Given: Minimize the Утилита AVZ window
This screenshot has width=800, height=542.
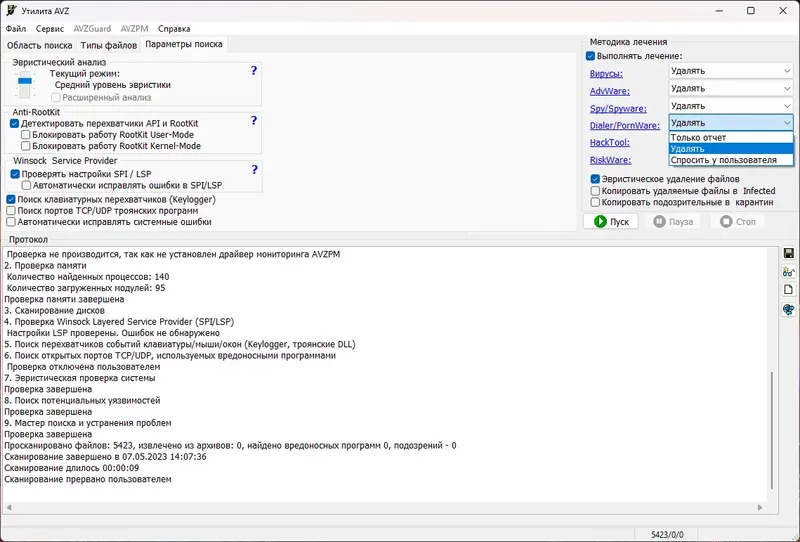Looking at the screenshot, I should point(719,11).
